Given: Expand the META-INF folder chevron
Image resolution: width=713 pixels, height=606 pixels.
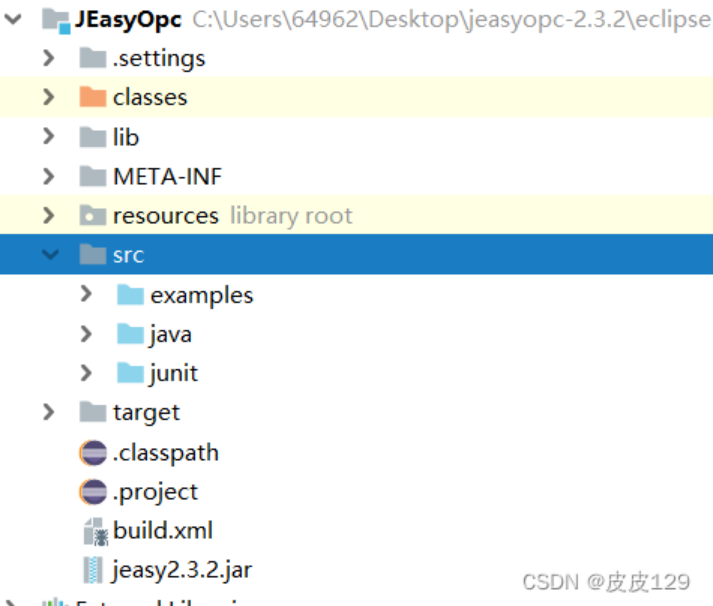Looking at the screenshot, I should click(49, 176).
